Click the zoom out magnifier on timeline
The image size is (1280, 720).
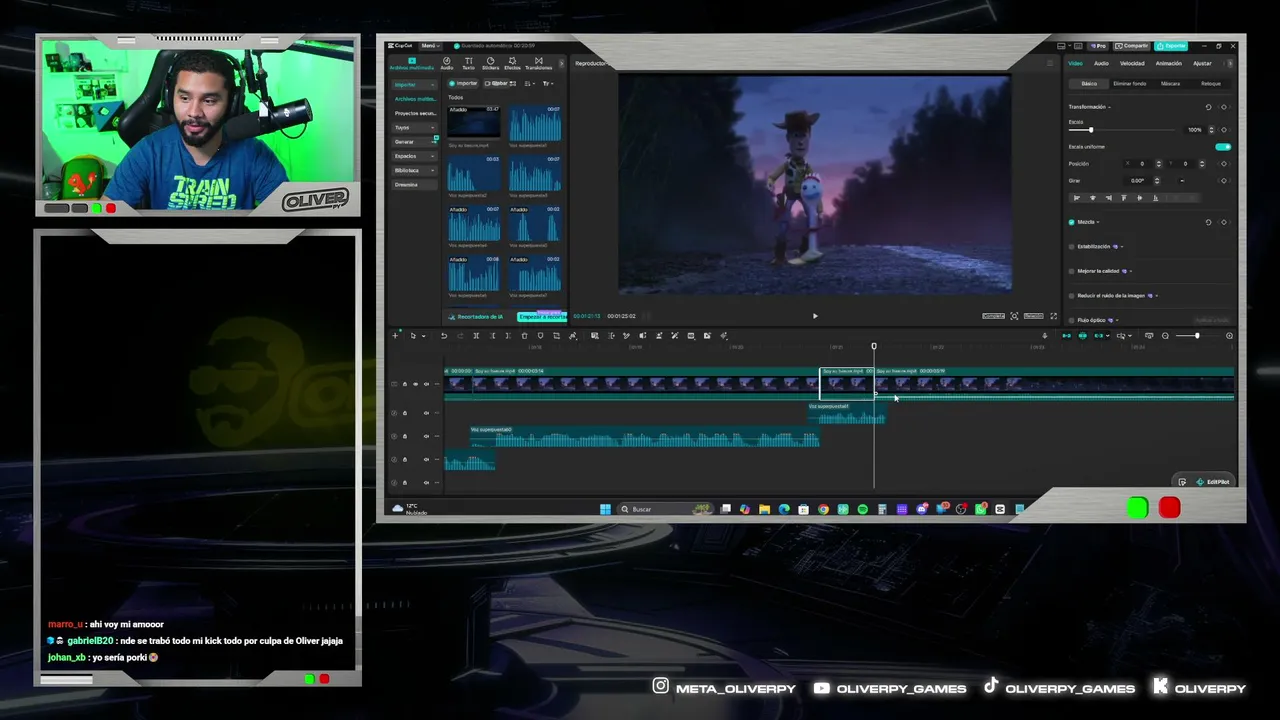tap(1165, 336)
